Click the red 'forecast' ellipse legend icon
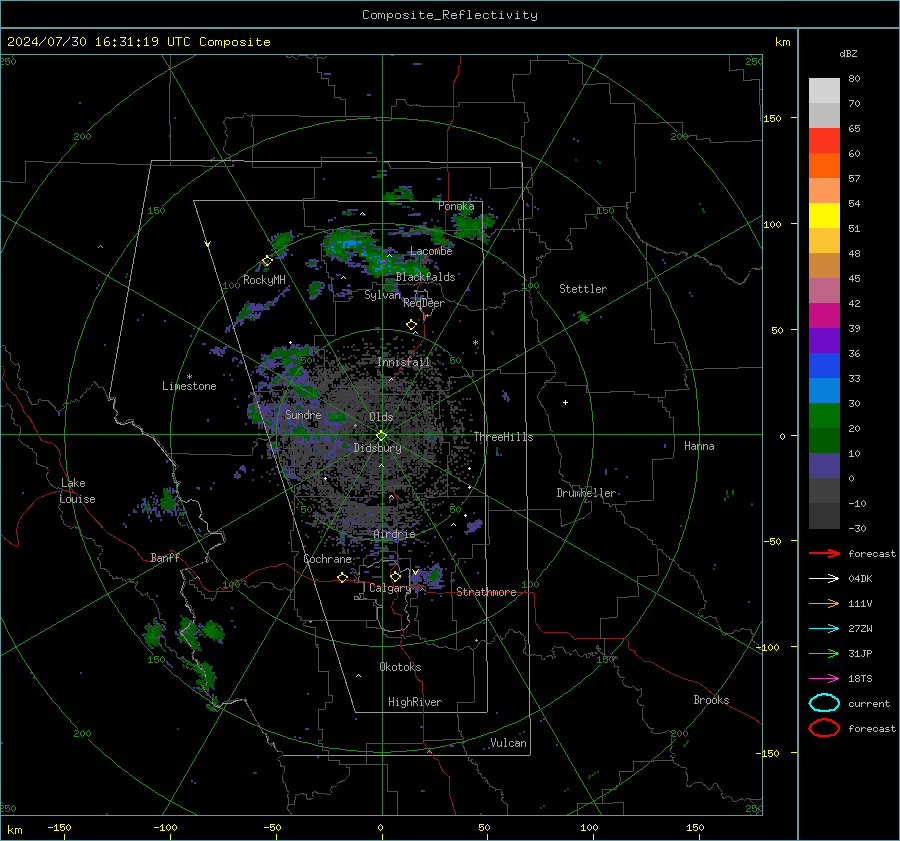 tap(824, 728)
